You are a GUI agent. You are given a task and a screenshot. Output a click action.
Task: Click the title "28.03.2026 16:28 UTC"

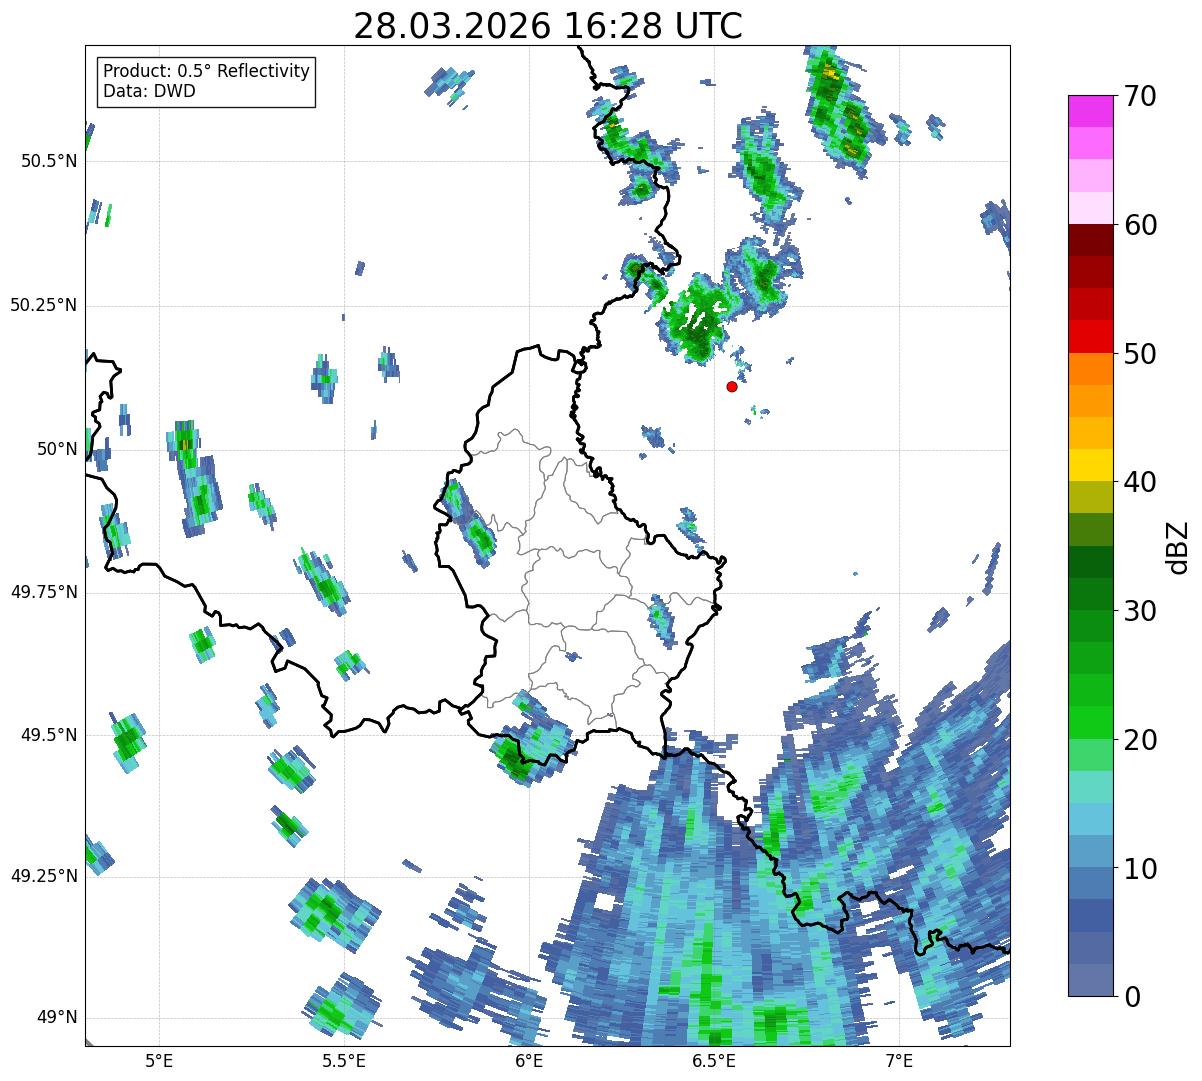[x=548, y=26]
